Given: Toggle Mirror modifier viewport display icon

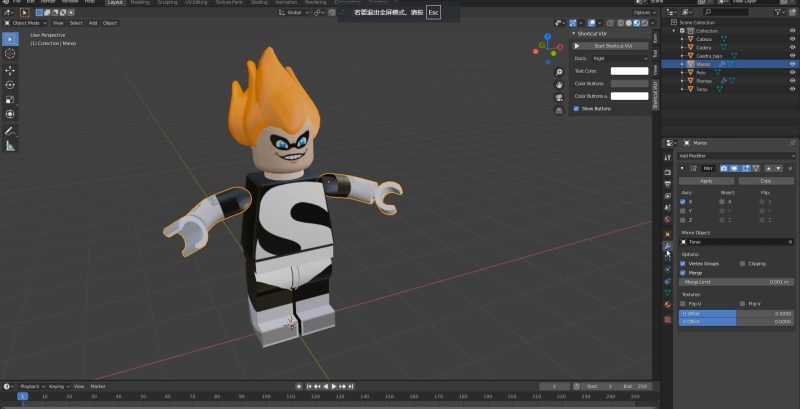Looking at the screenshot, I should [734, 168].
